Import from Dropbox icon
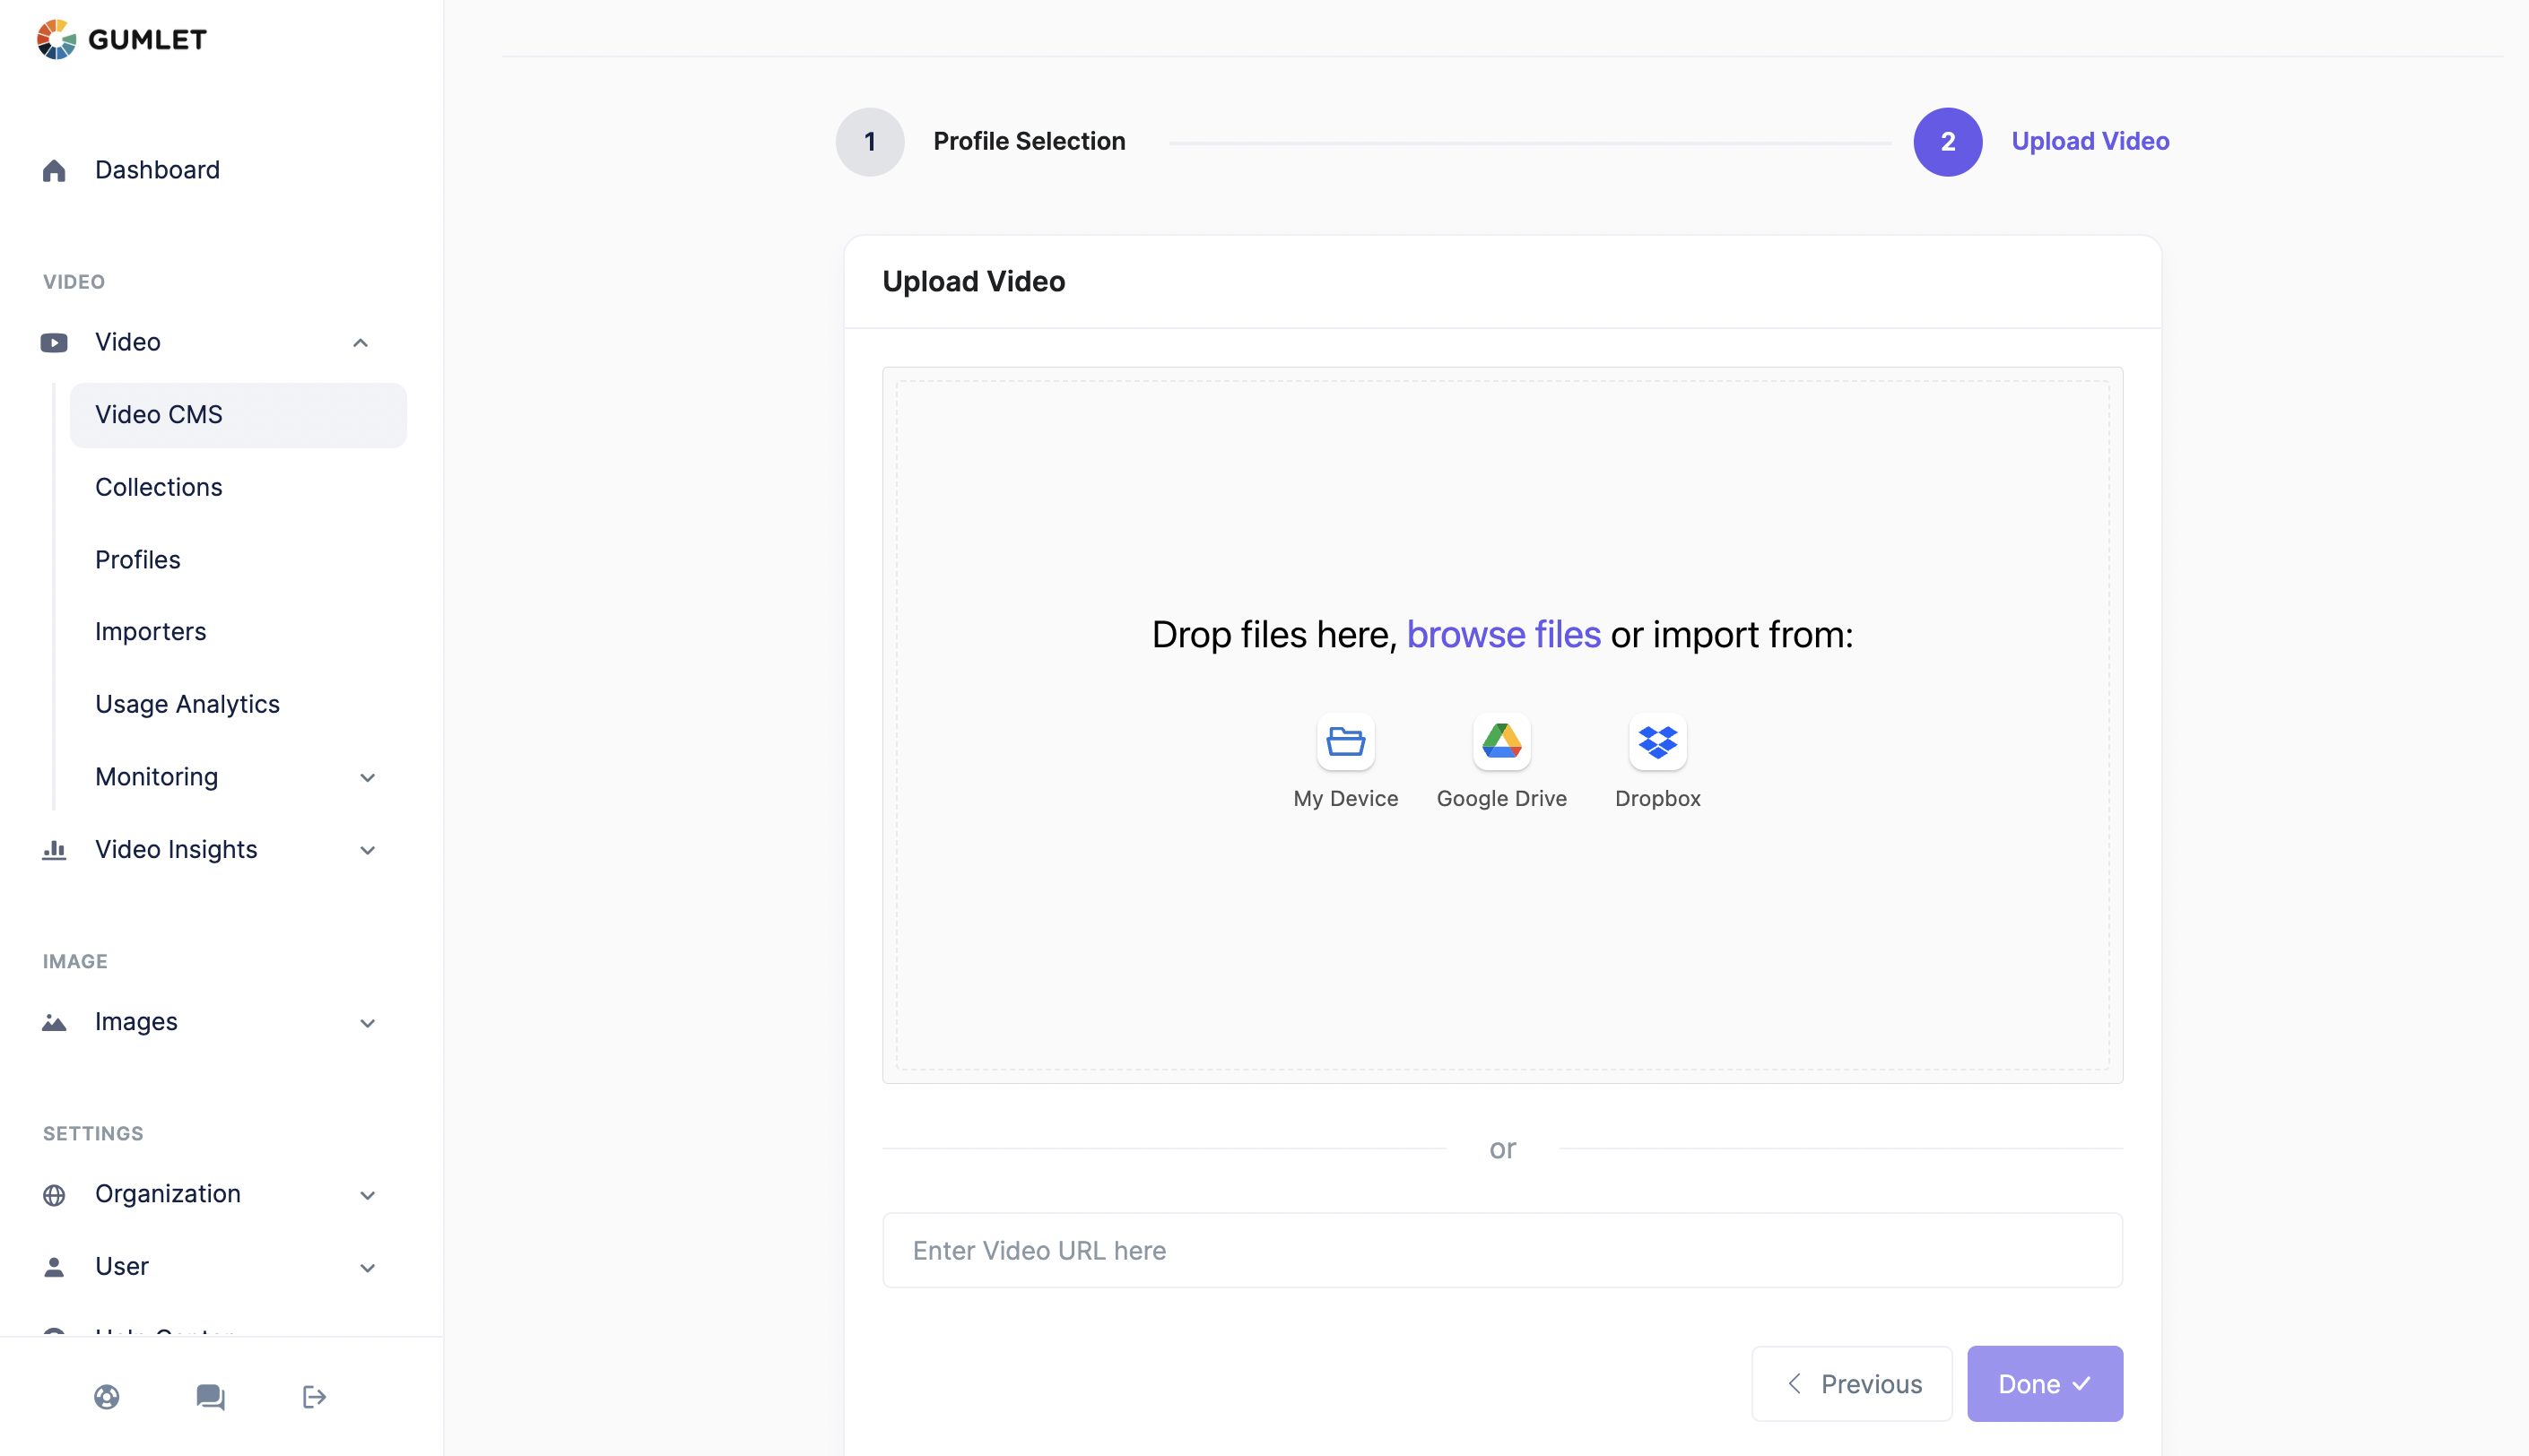This screenshot has height=1456, width=2529. point(1657,742)
